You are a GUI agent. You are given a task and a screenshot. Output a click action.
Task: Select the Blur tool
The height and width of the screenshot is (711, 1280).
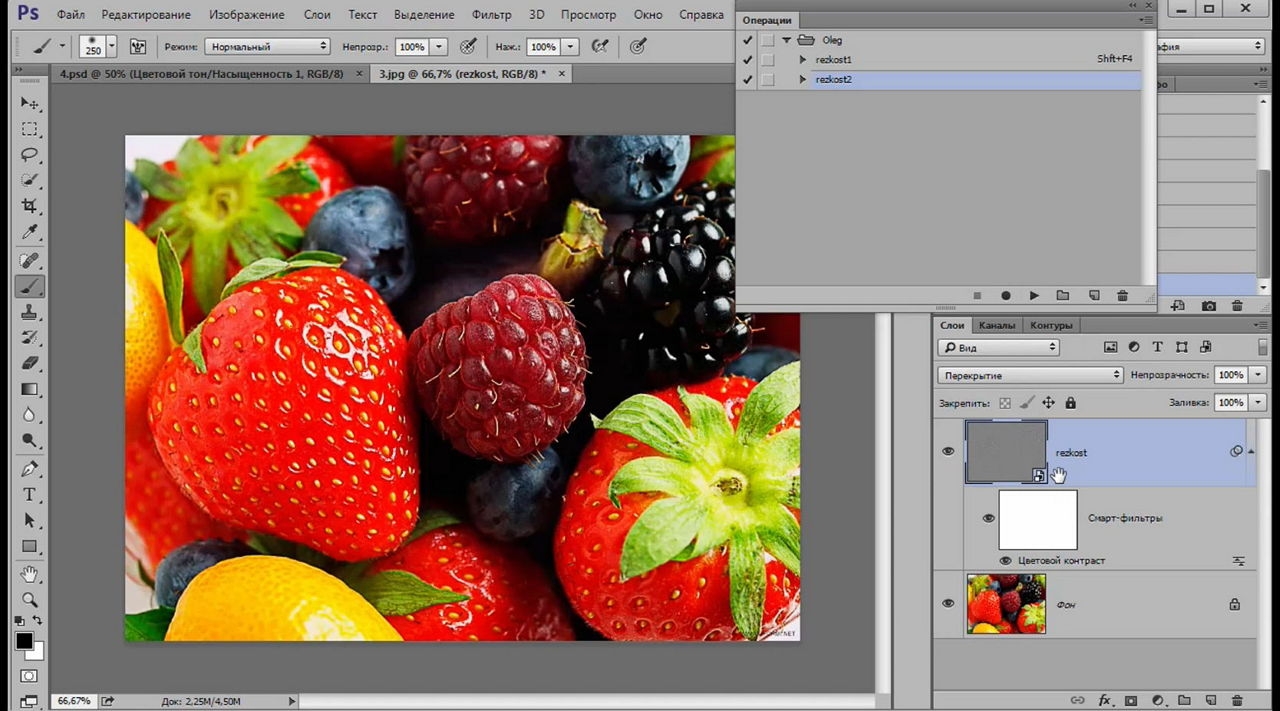click(30, 415)
